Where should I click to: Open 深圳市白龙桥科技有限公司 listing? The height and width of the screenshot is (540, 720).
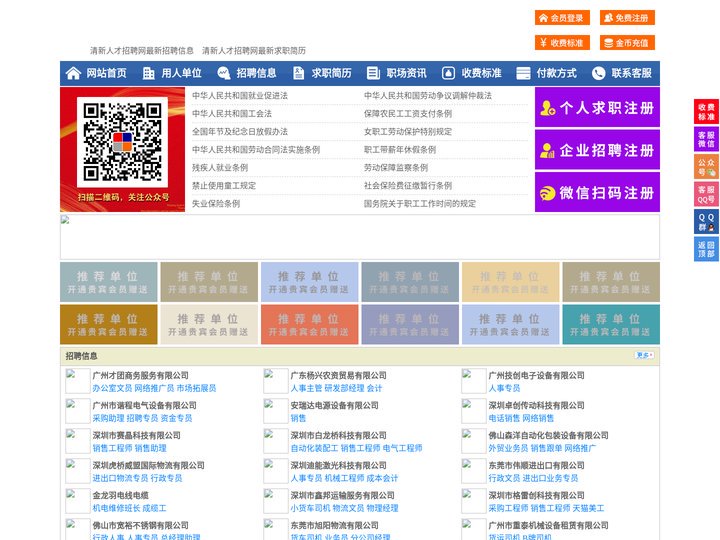pyautogui.click(x=338, y=435)
